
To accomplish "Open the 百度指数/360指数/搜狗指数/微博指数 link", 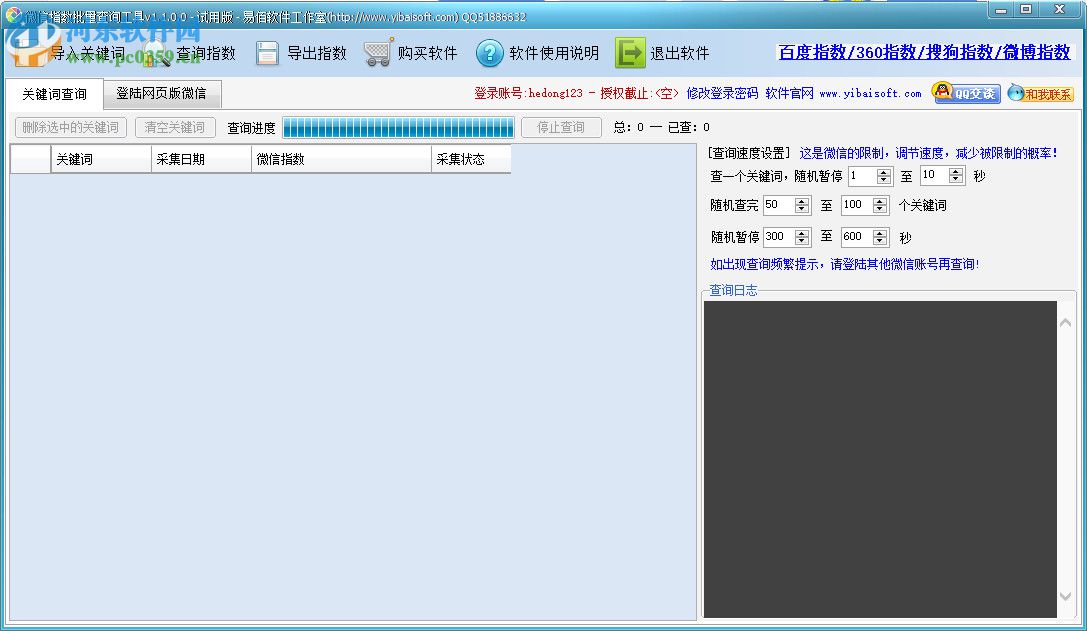I will tap(924, 52).
